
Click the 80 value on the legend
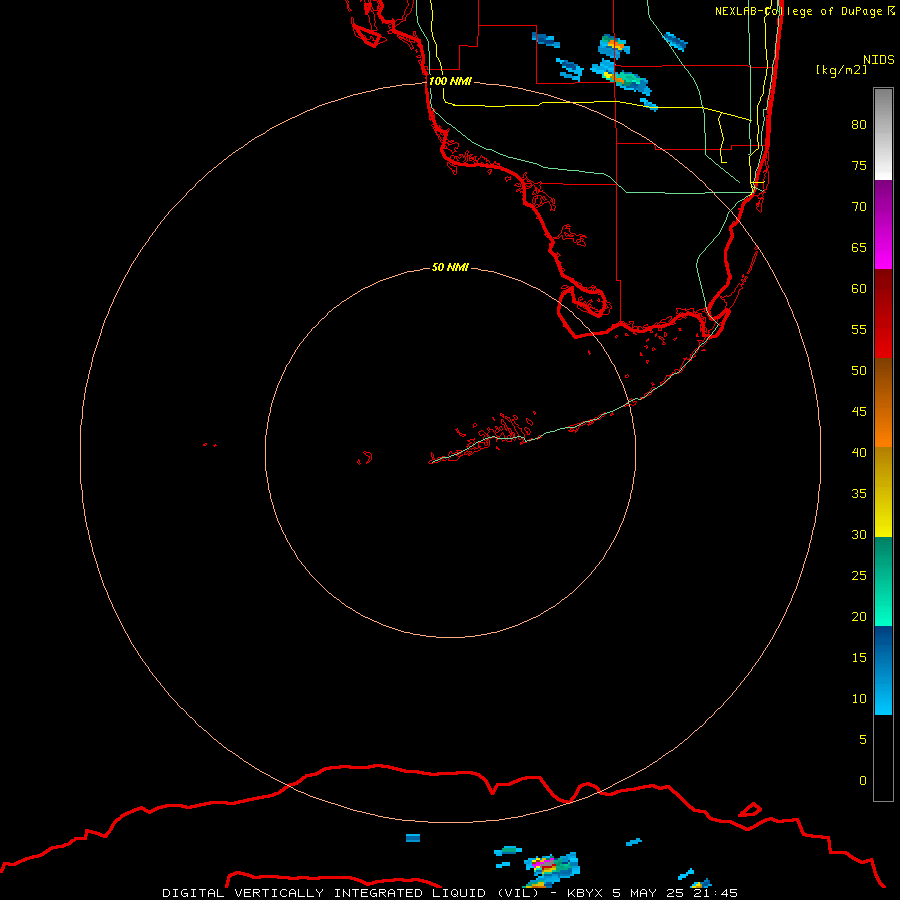click(x=859, y=125)
